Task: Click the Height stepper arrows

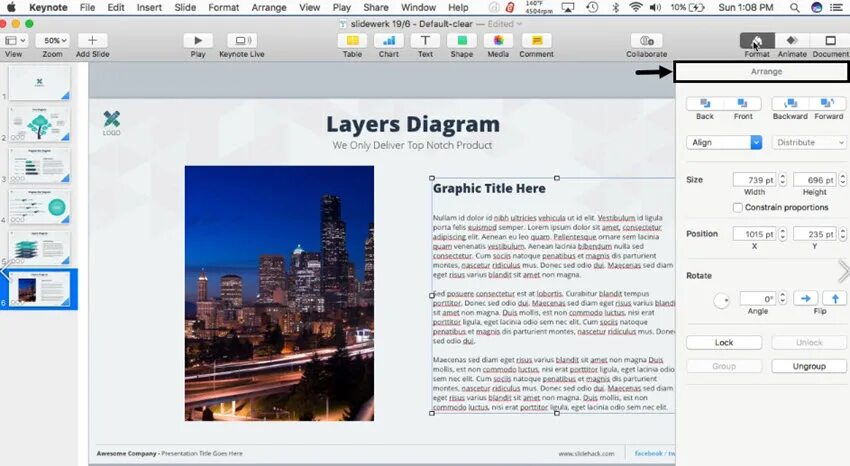Action: pos(842,180)
